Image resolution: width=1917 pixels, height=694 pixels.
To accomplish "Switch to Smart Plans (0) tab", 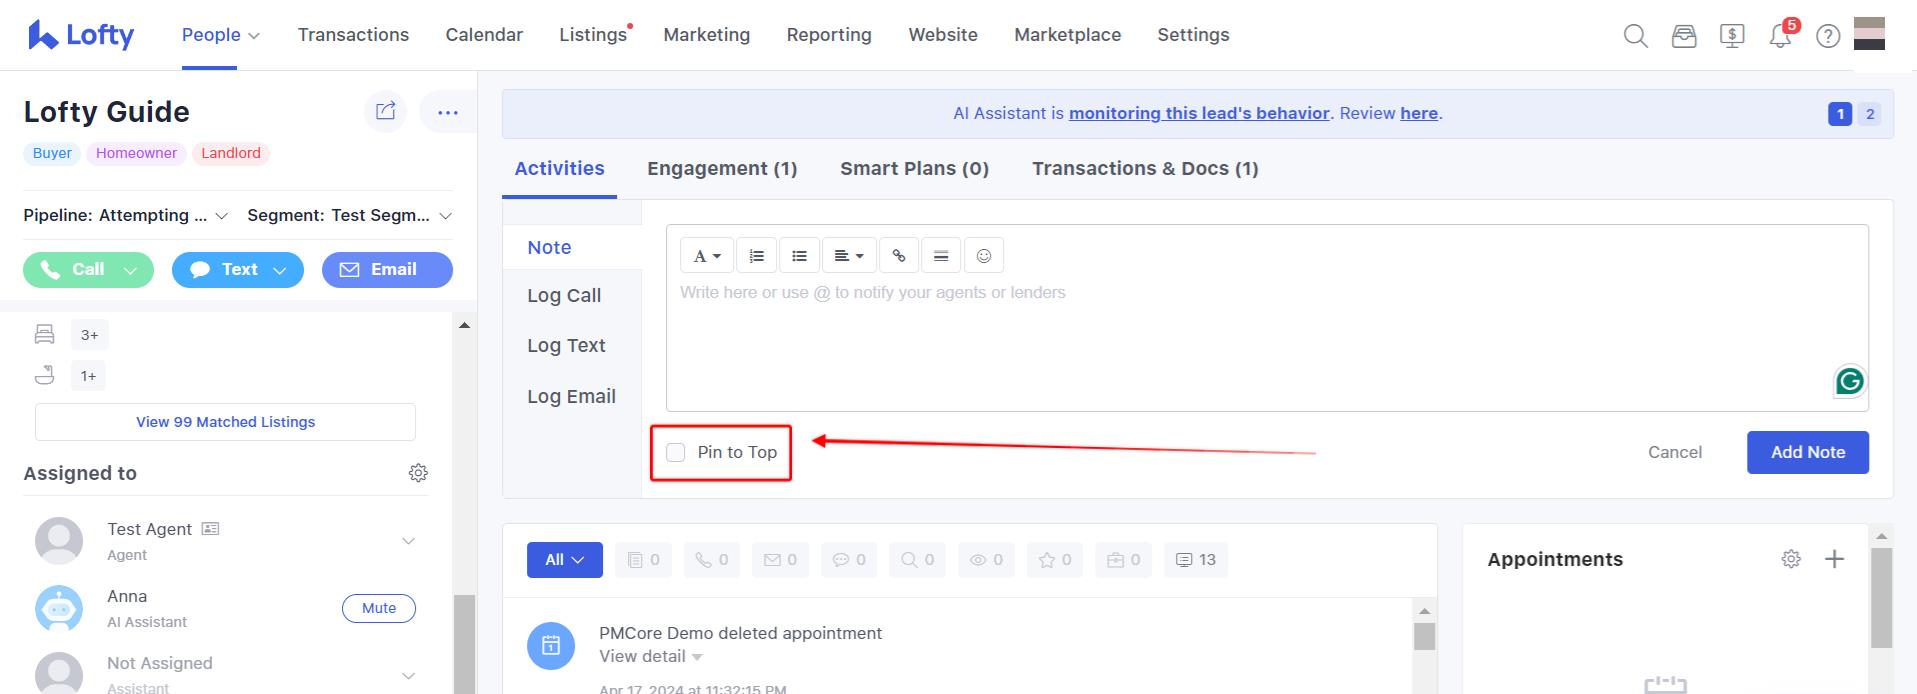I will click(914, 168).
